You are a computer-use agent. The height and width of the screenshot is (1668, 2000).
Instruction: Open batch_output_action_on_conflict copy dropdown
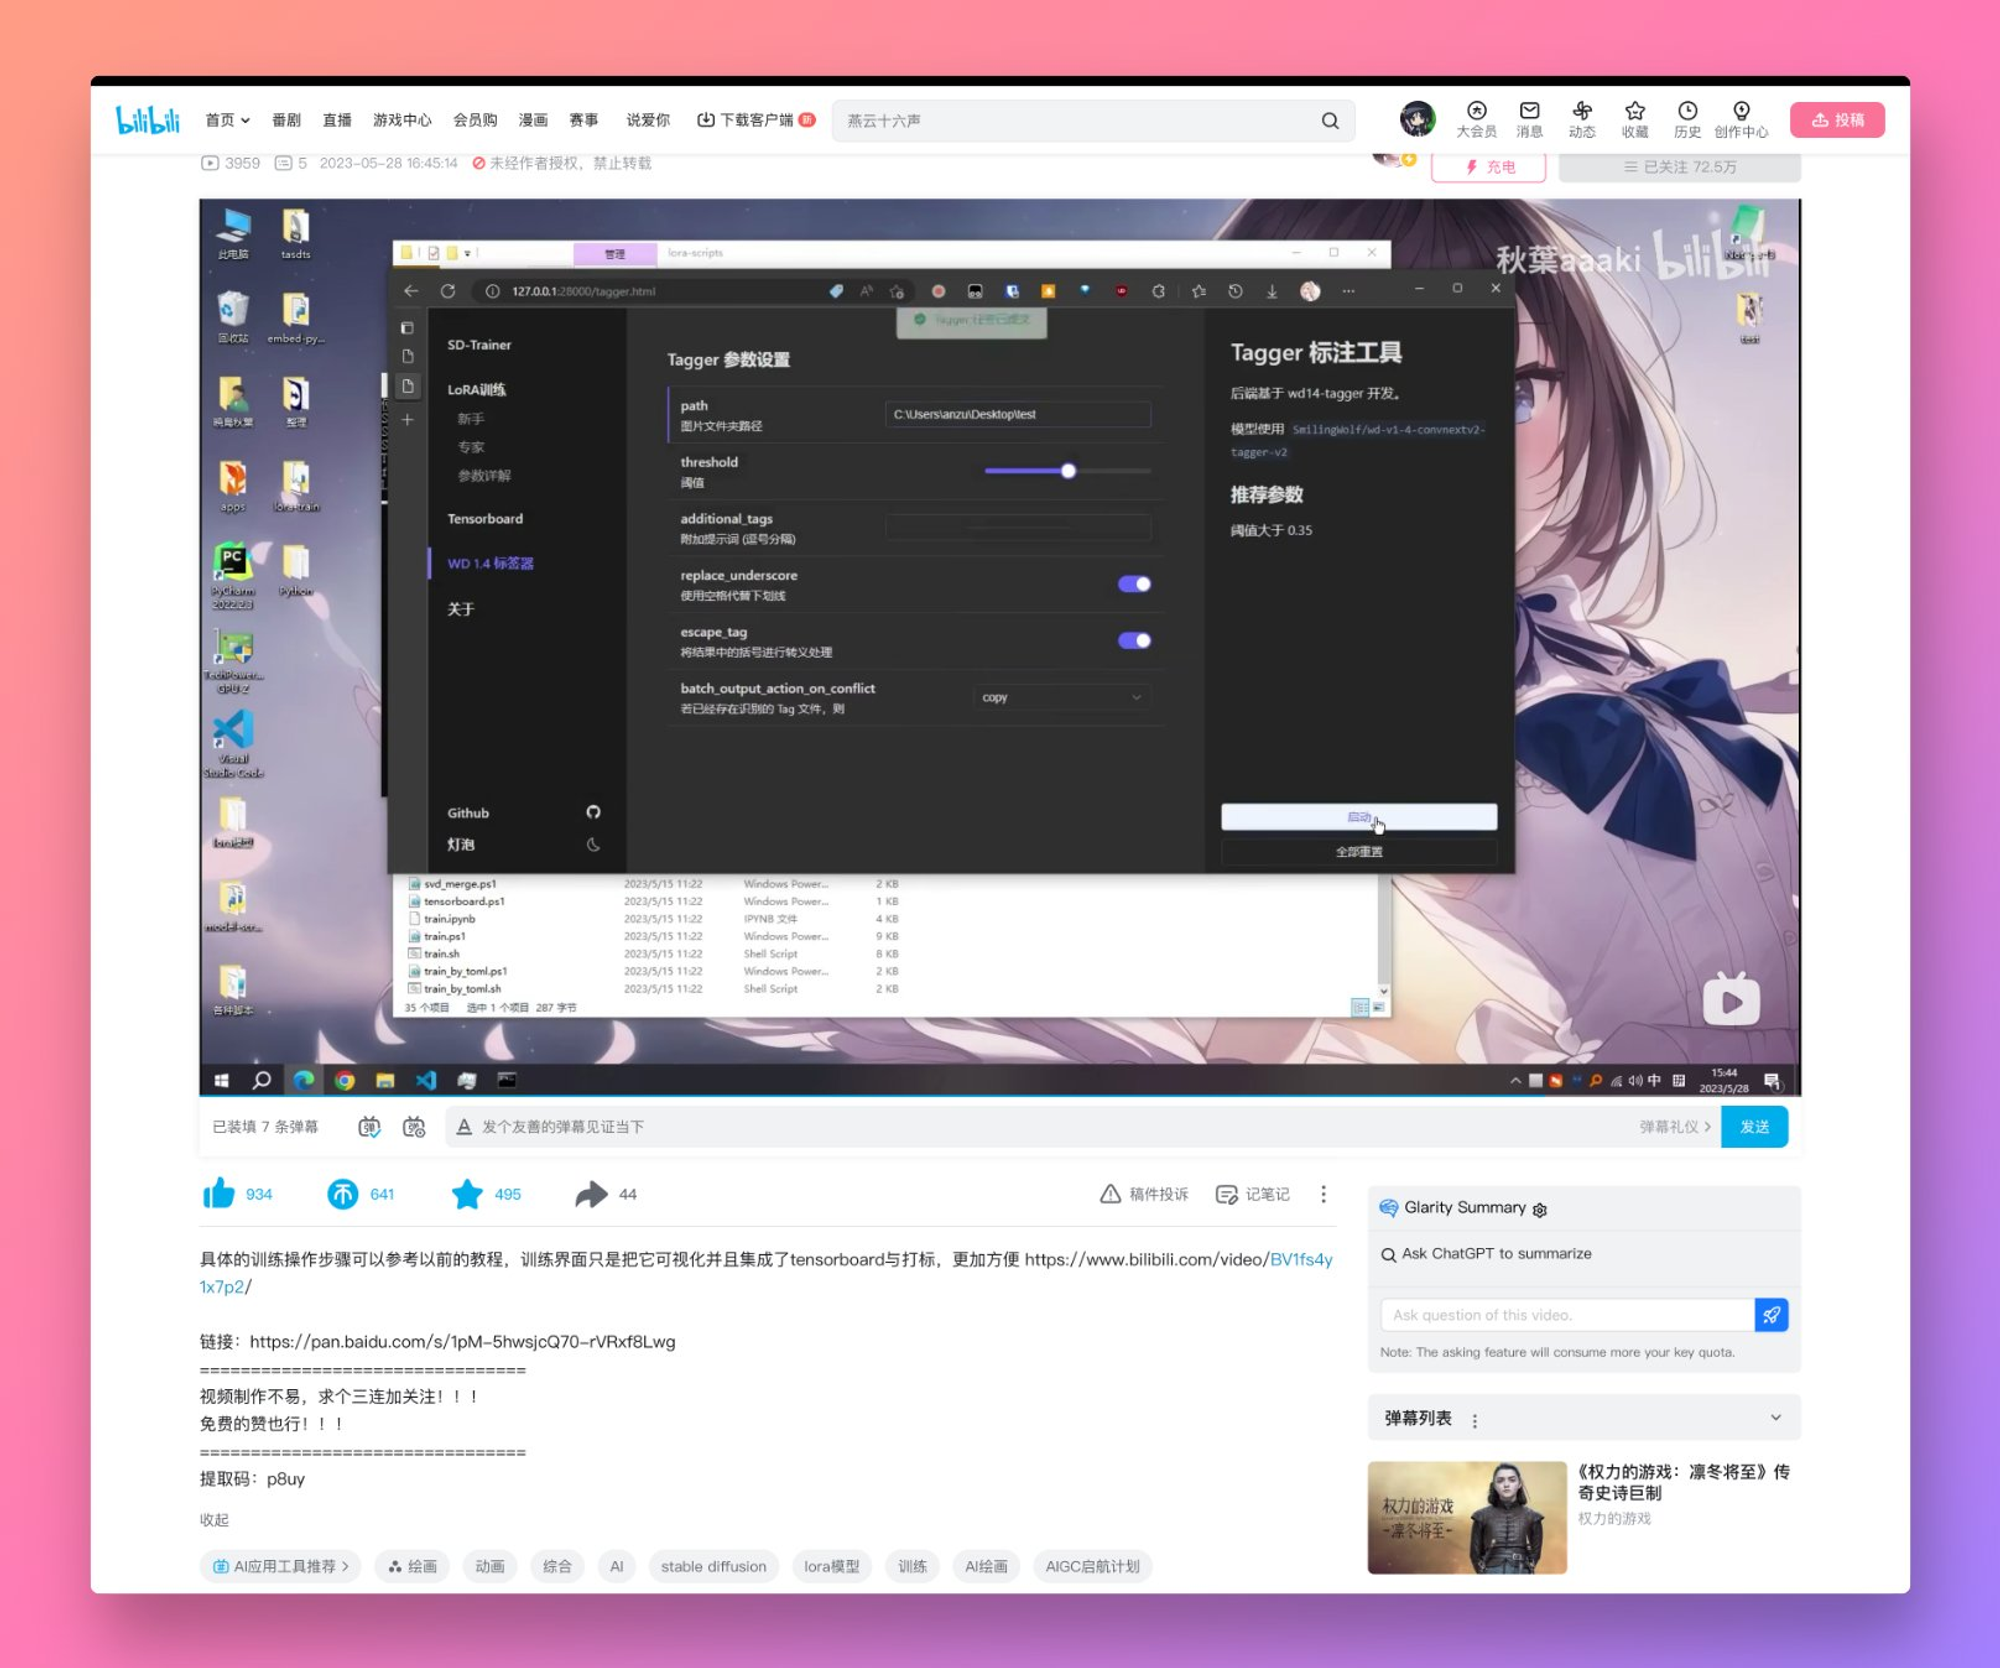(x=1061, y=697)
